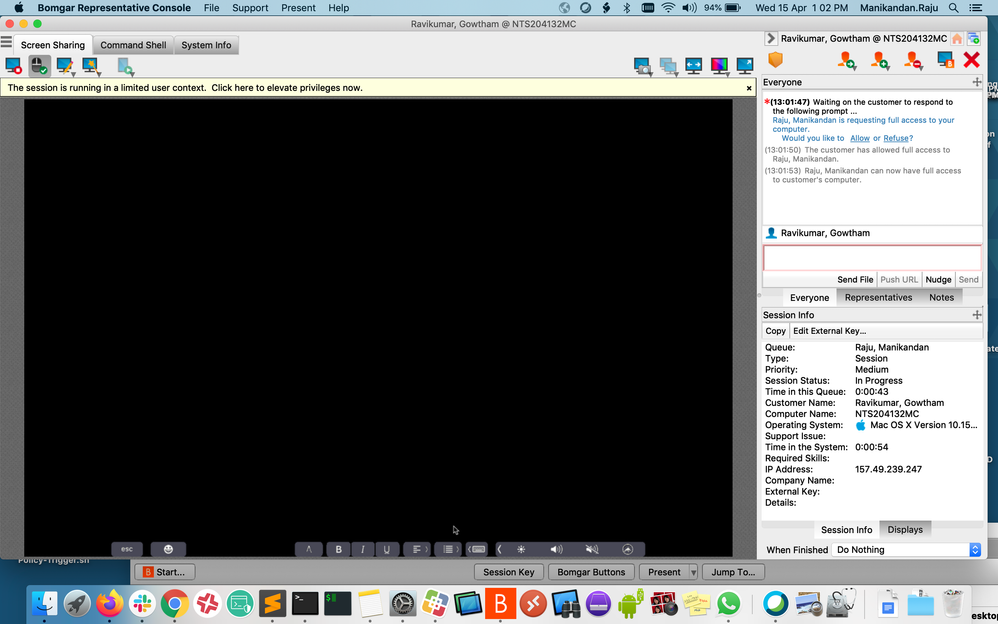The width and height of the screenshot is (998, 624).
Task: Open the Help menu in menu bar
Action: [339, 8]
